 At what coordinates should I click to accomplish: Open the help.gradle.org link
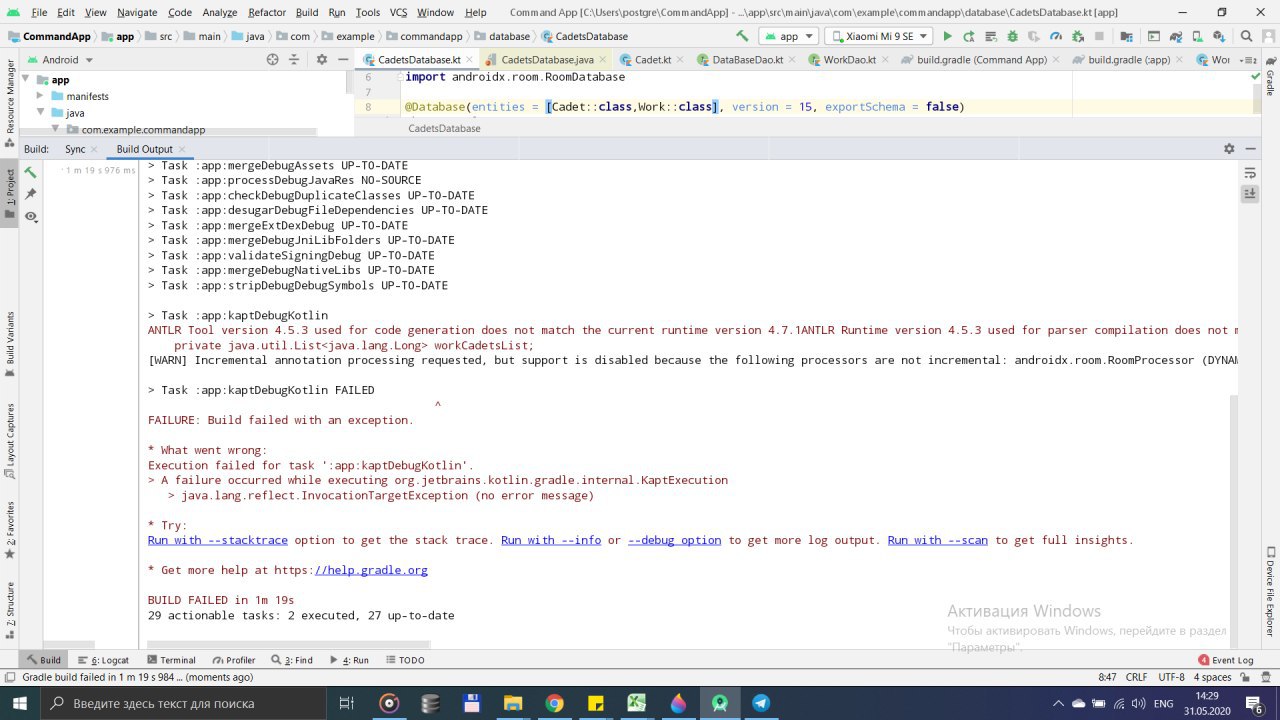point(371,570)
